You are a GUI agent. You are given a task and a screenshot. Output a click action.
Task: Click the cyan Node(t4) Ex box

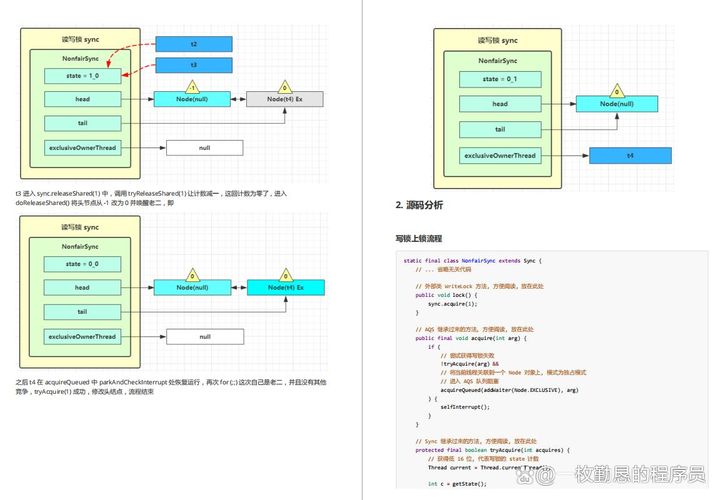[286, 287]
